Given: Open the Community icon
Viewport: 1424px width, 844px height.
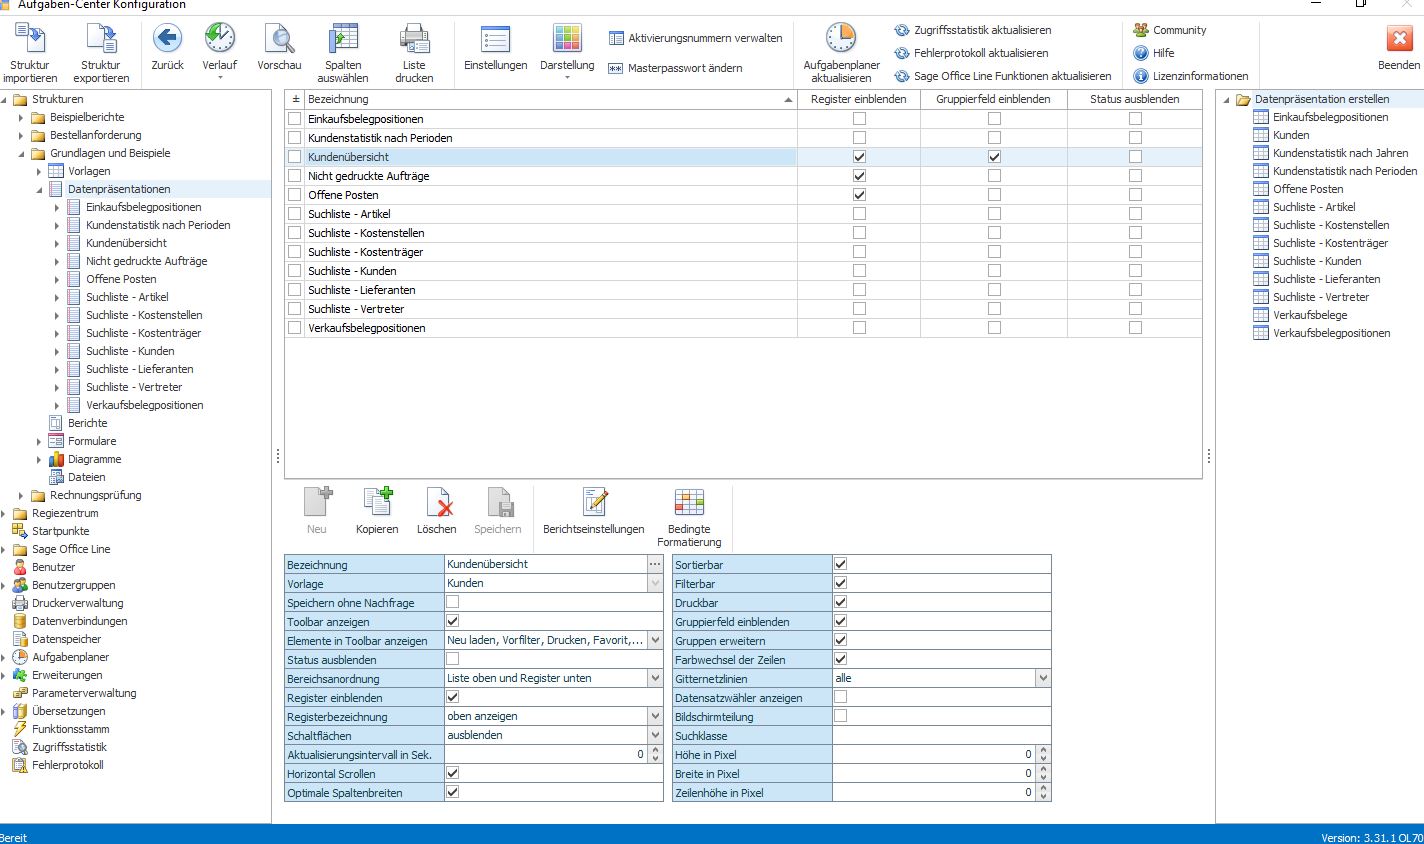Looking at the screenshot, I should pos(1140,30).
